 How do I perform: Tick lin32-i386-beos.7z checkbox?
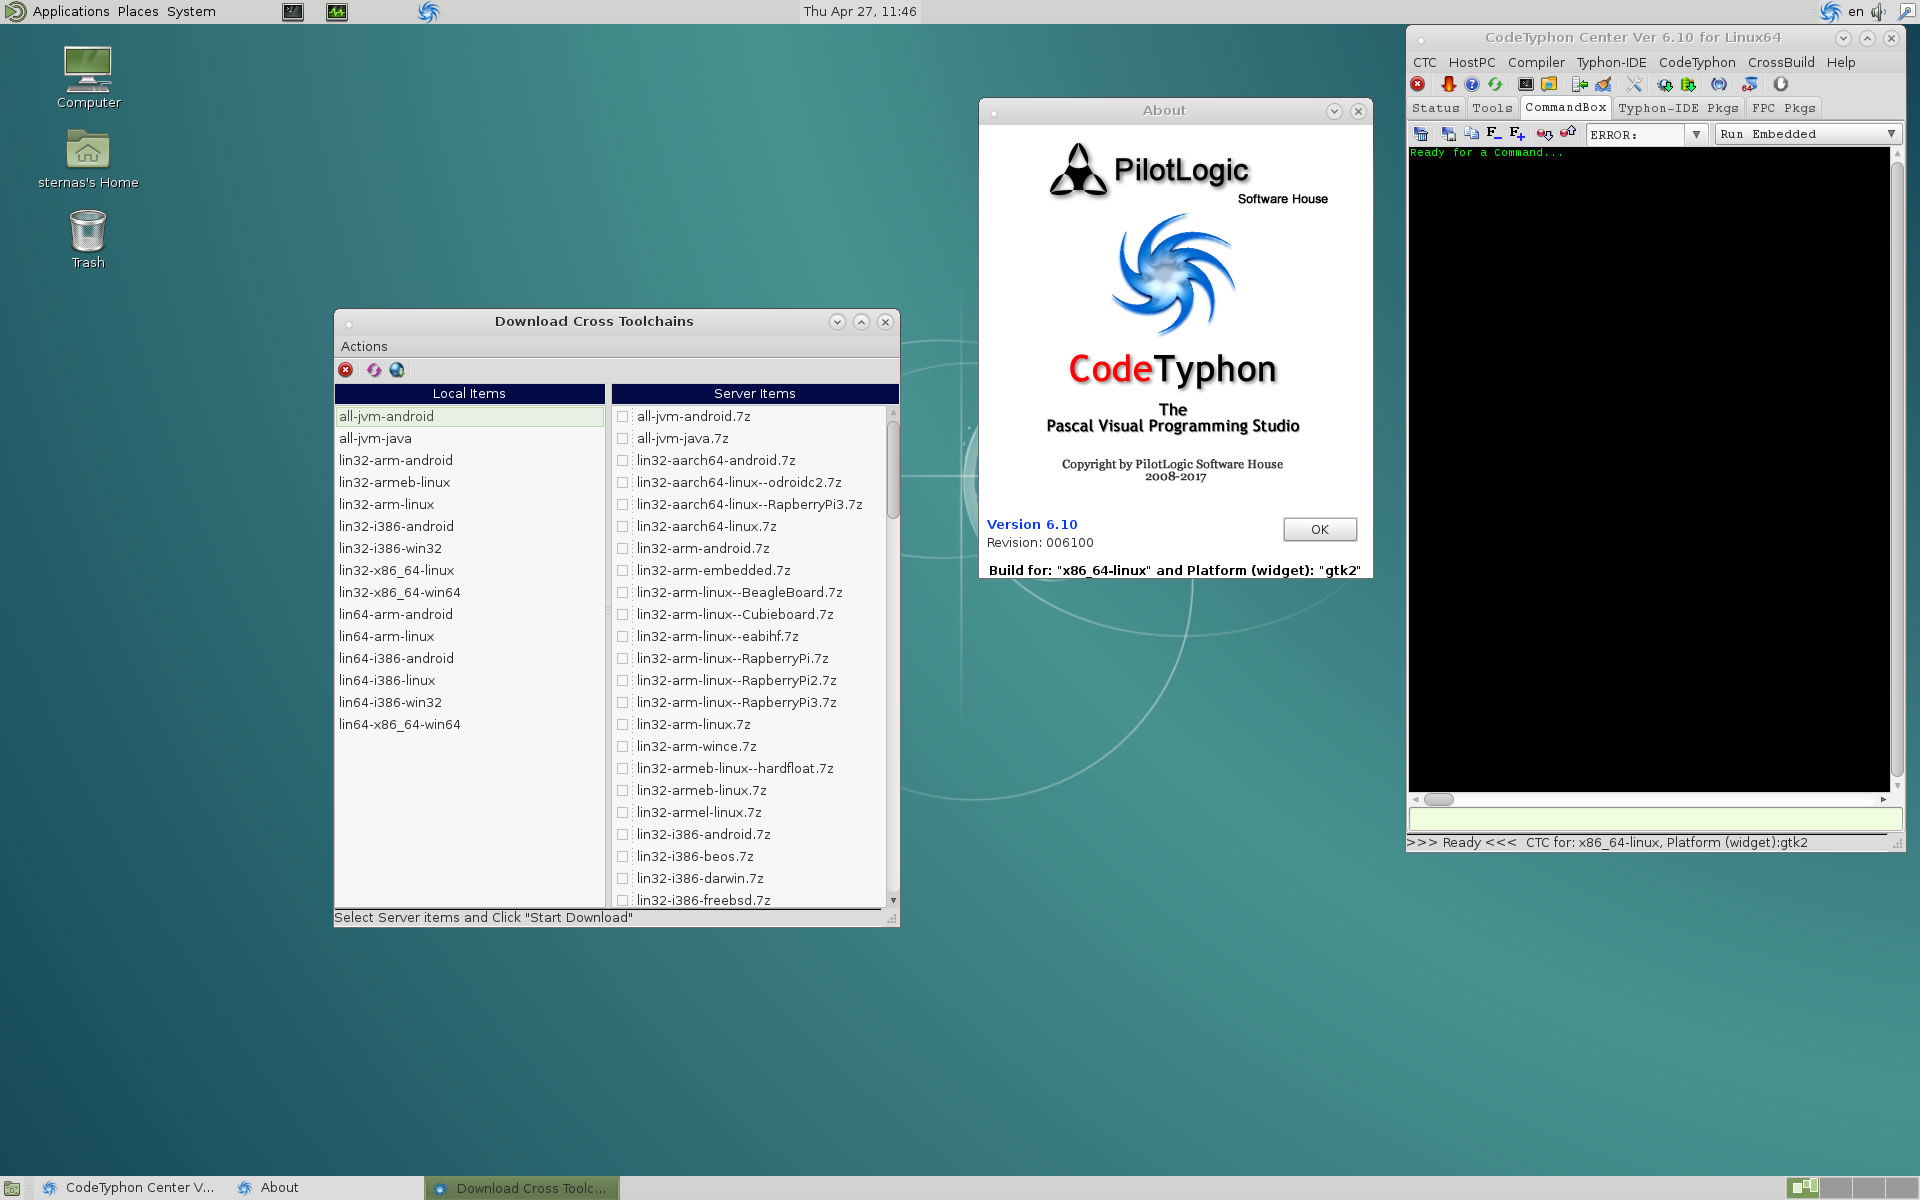(x=623, y=857)
